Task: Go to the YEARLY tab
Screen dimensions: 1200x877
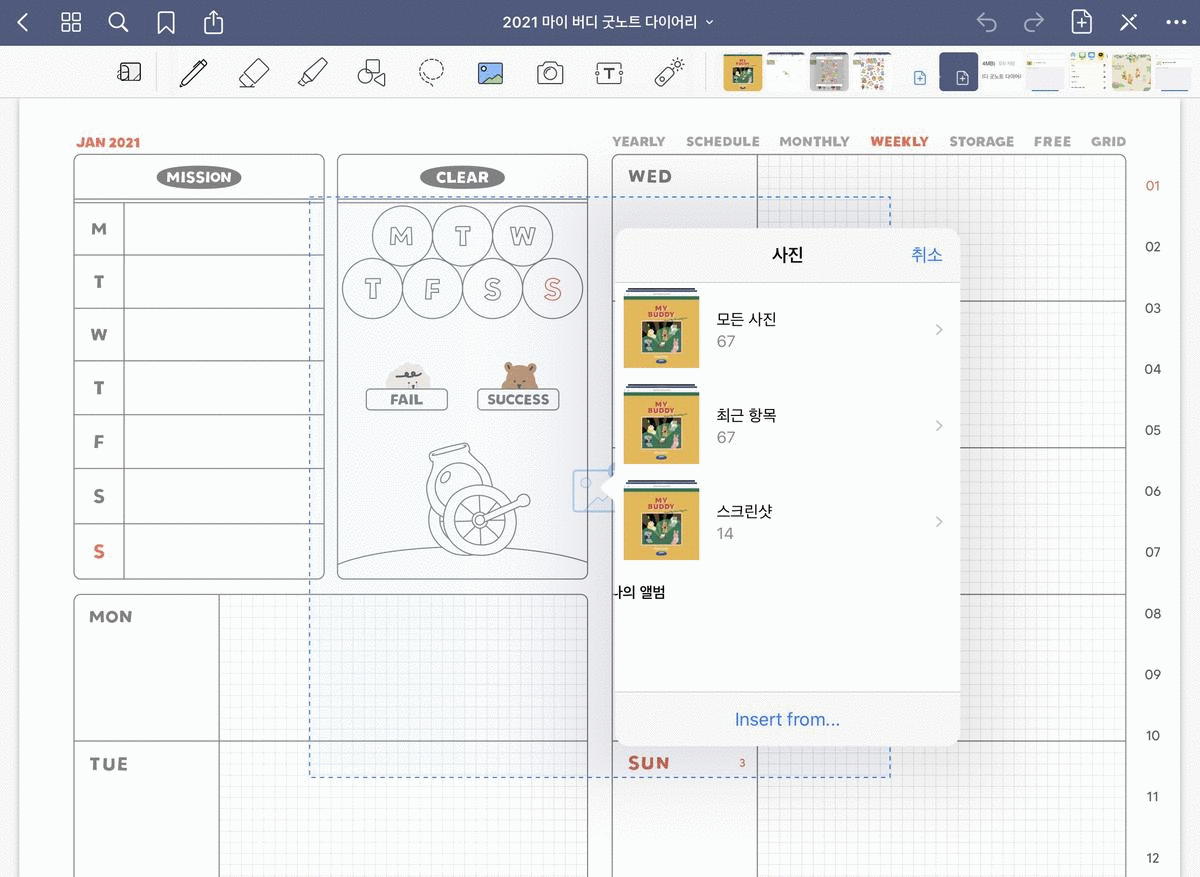Action: pyautogui.click(x=638, y=142)
